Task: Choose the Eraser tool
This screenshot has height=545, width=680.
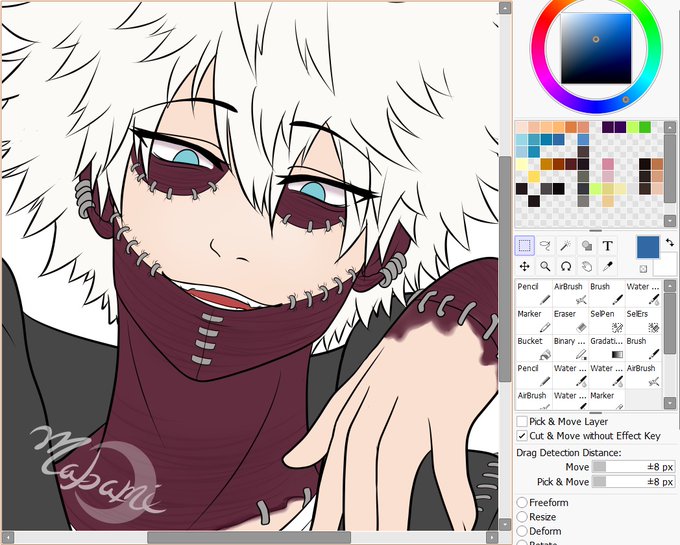Action: click(x=570, y=321)
